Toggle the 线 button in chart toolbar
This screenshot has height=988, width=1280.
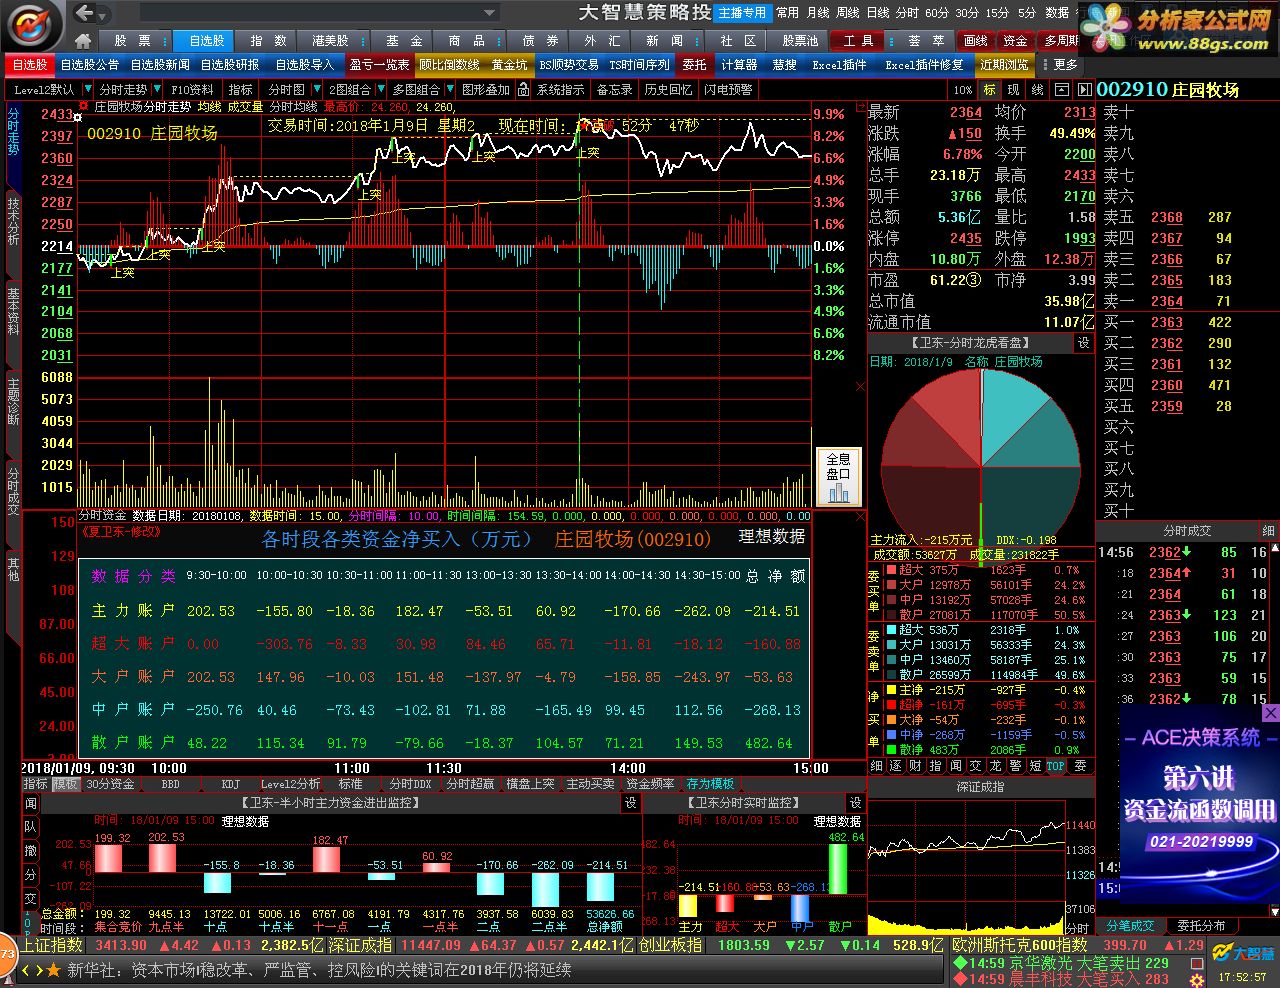(x=1037, y=90)
